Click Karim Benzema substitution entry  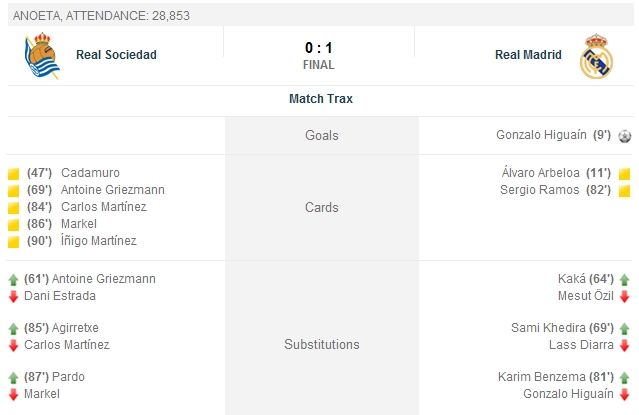point(540,377)
